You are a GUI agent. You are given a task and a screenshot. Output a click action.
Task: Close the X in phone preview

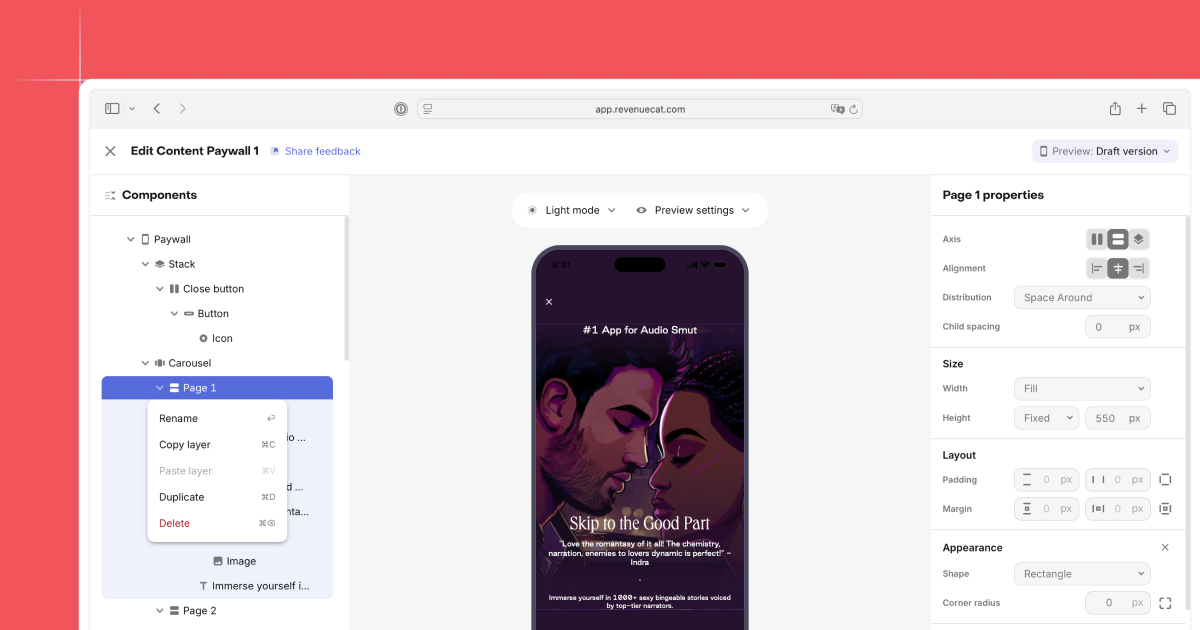(x=549, y=301)
